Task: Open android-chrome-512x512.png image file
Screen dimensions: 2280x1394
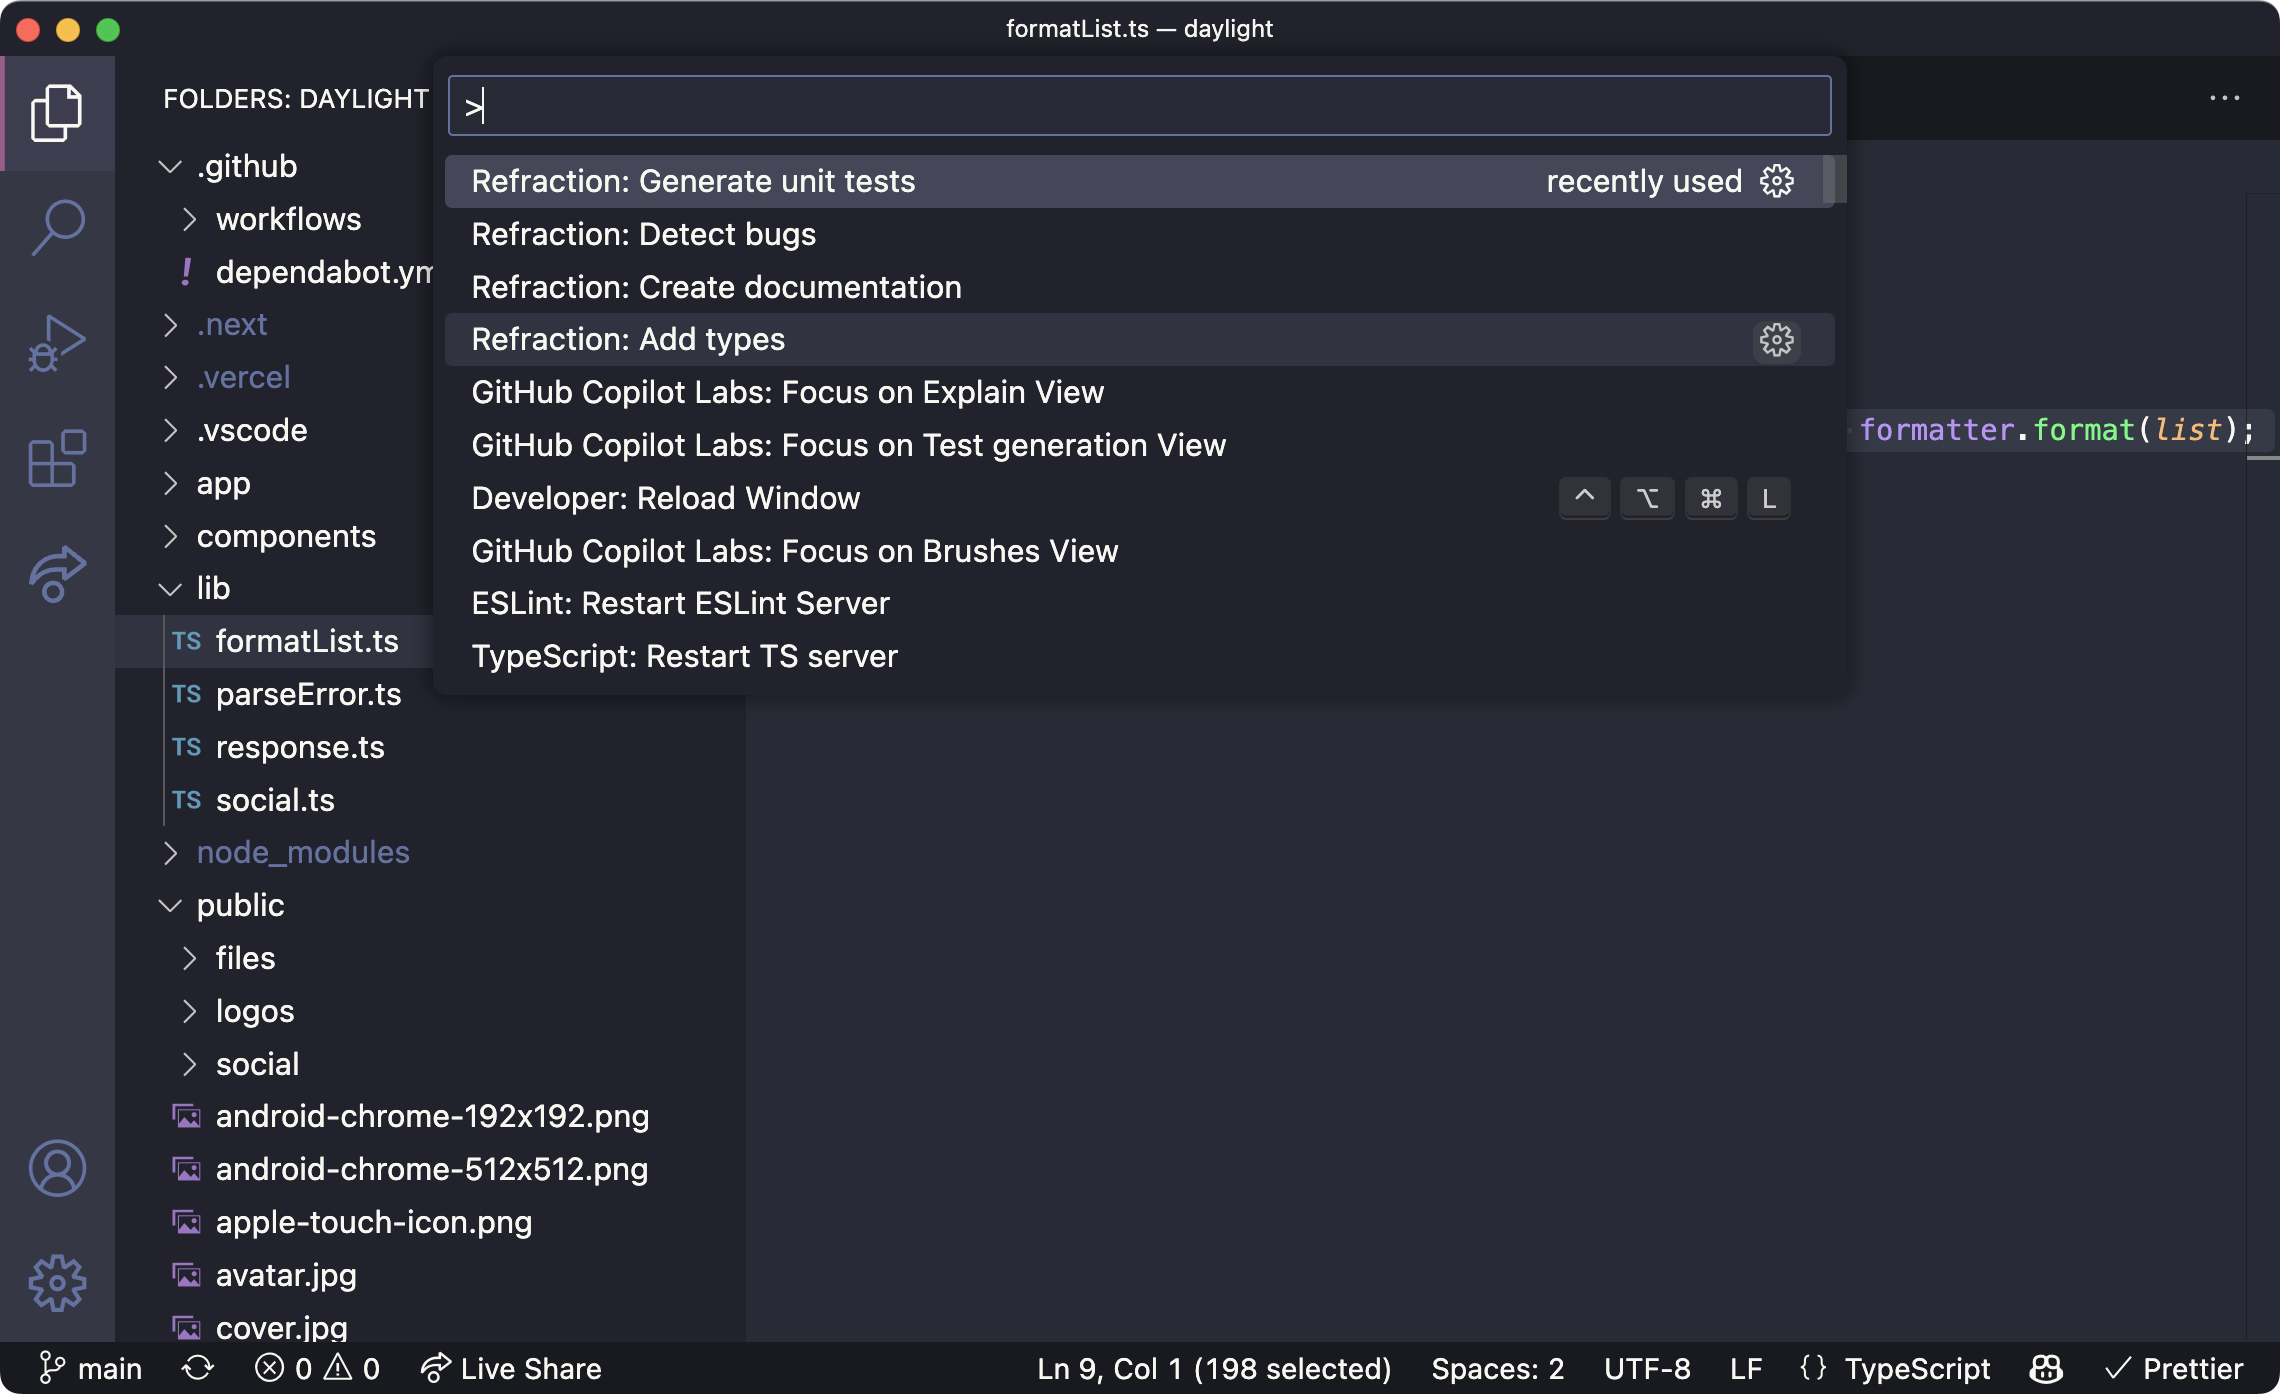Action: [x=432, y=1169]
